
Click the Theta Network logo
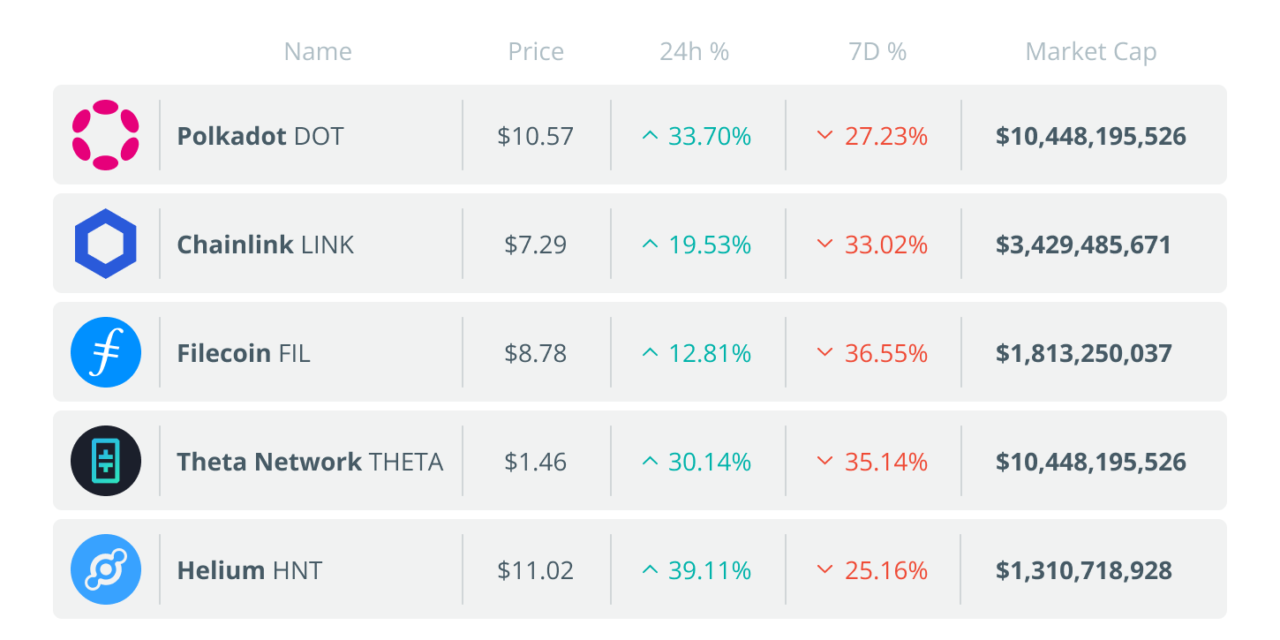(106, 461)
